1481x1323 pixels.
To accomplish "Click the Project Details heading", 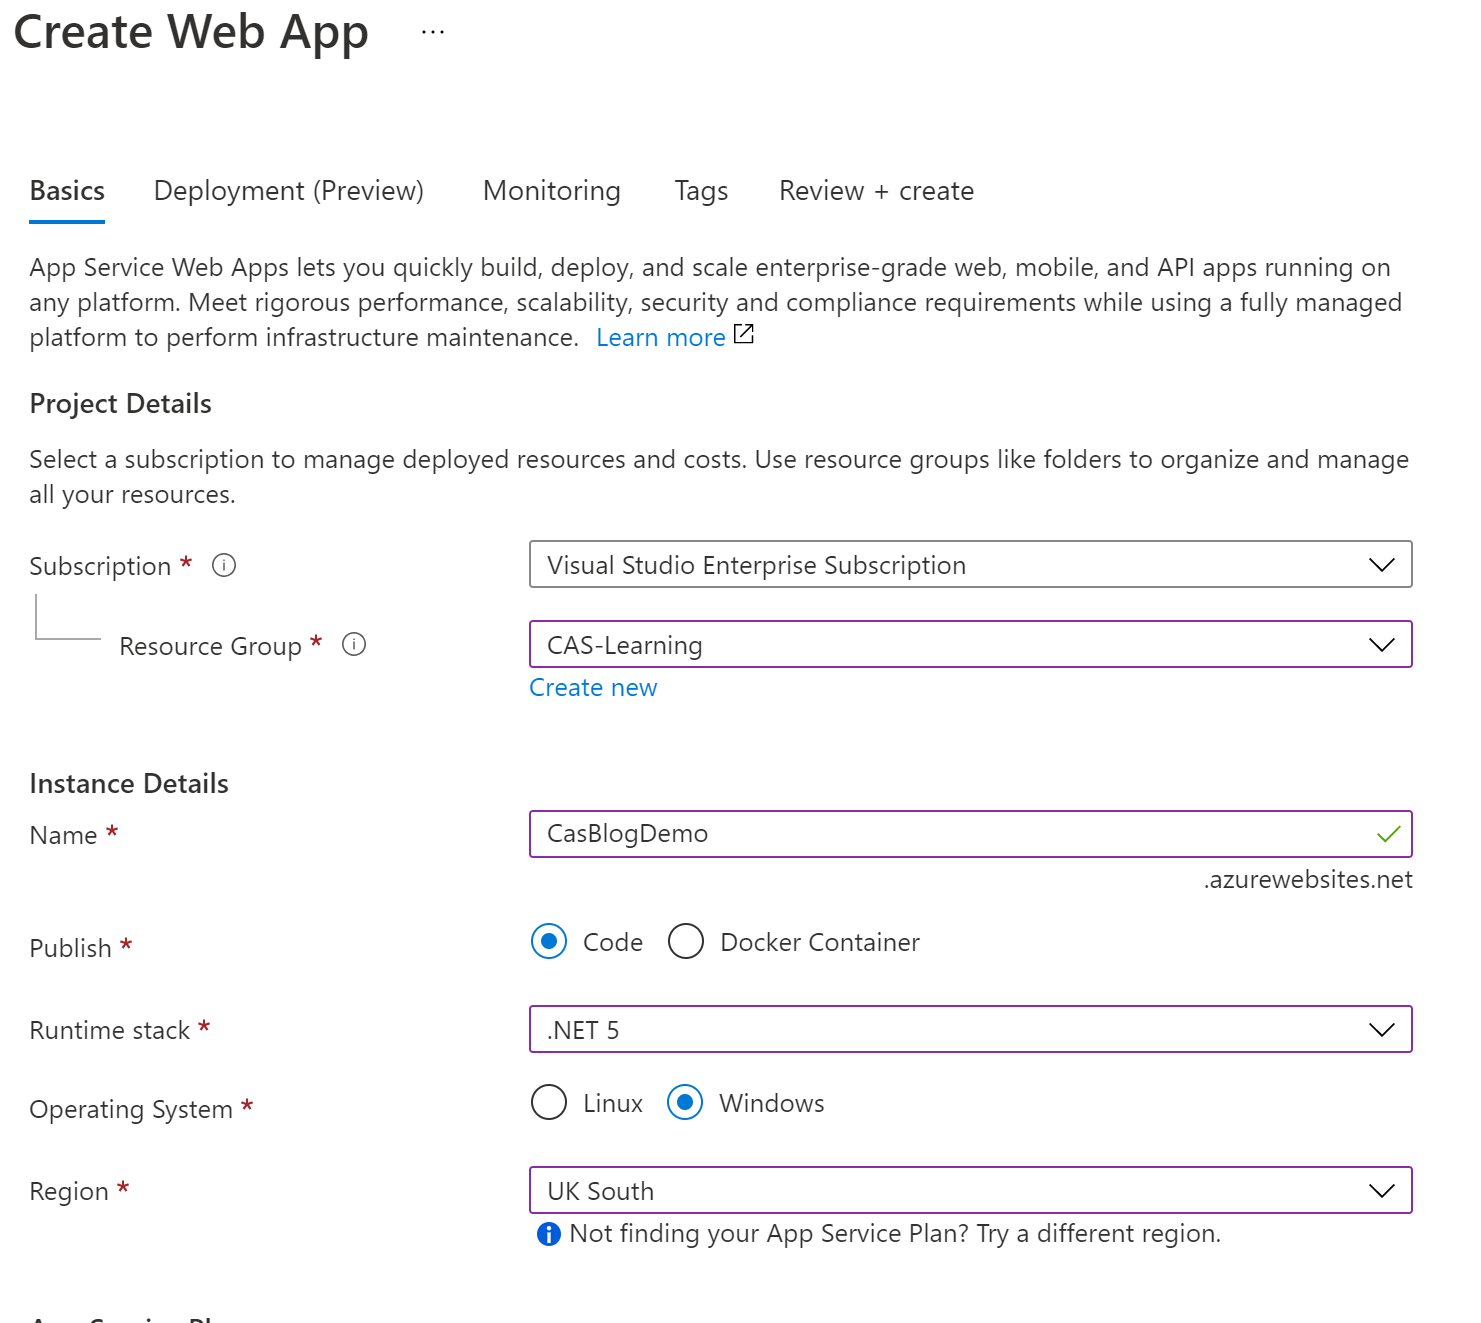I will [121, 404].
